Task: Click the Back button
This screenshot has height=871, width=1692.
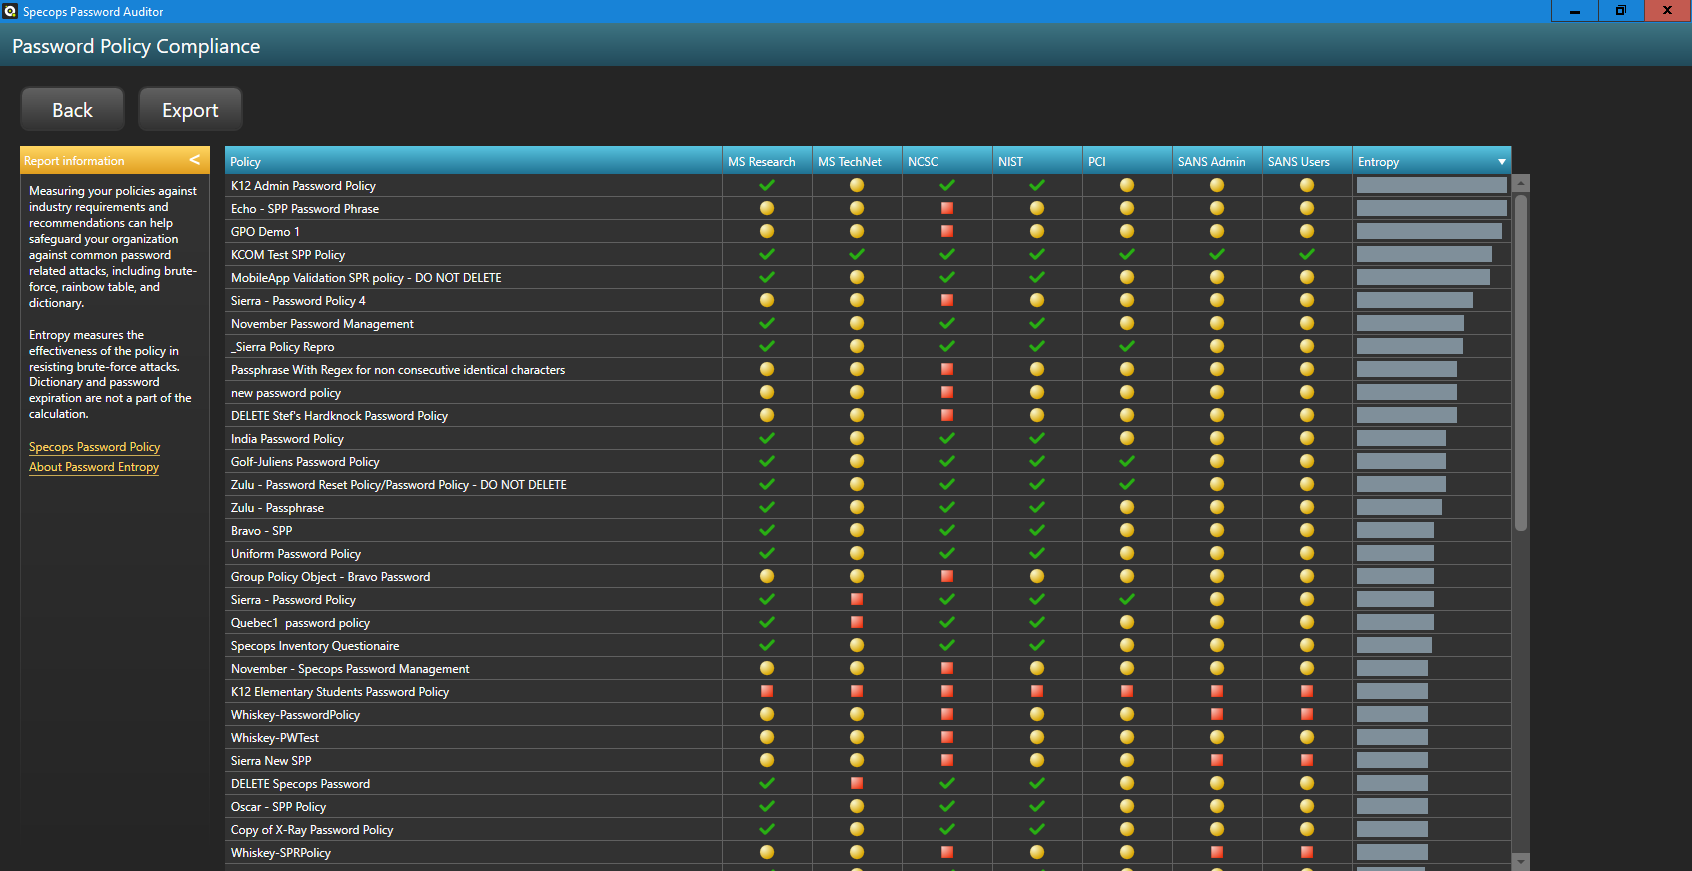Action: point(72,109)
